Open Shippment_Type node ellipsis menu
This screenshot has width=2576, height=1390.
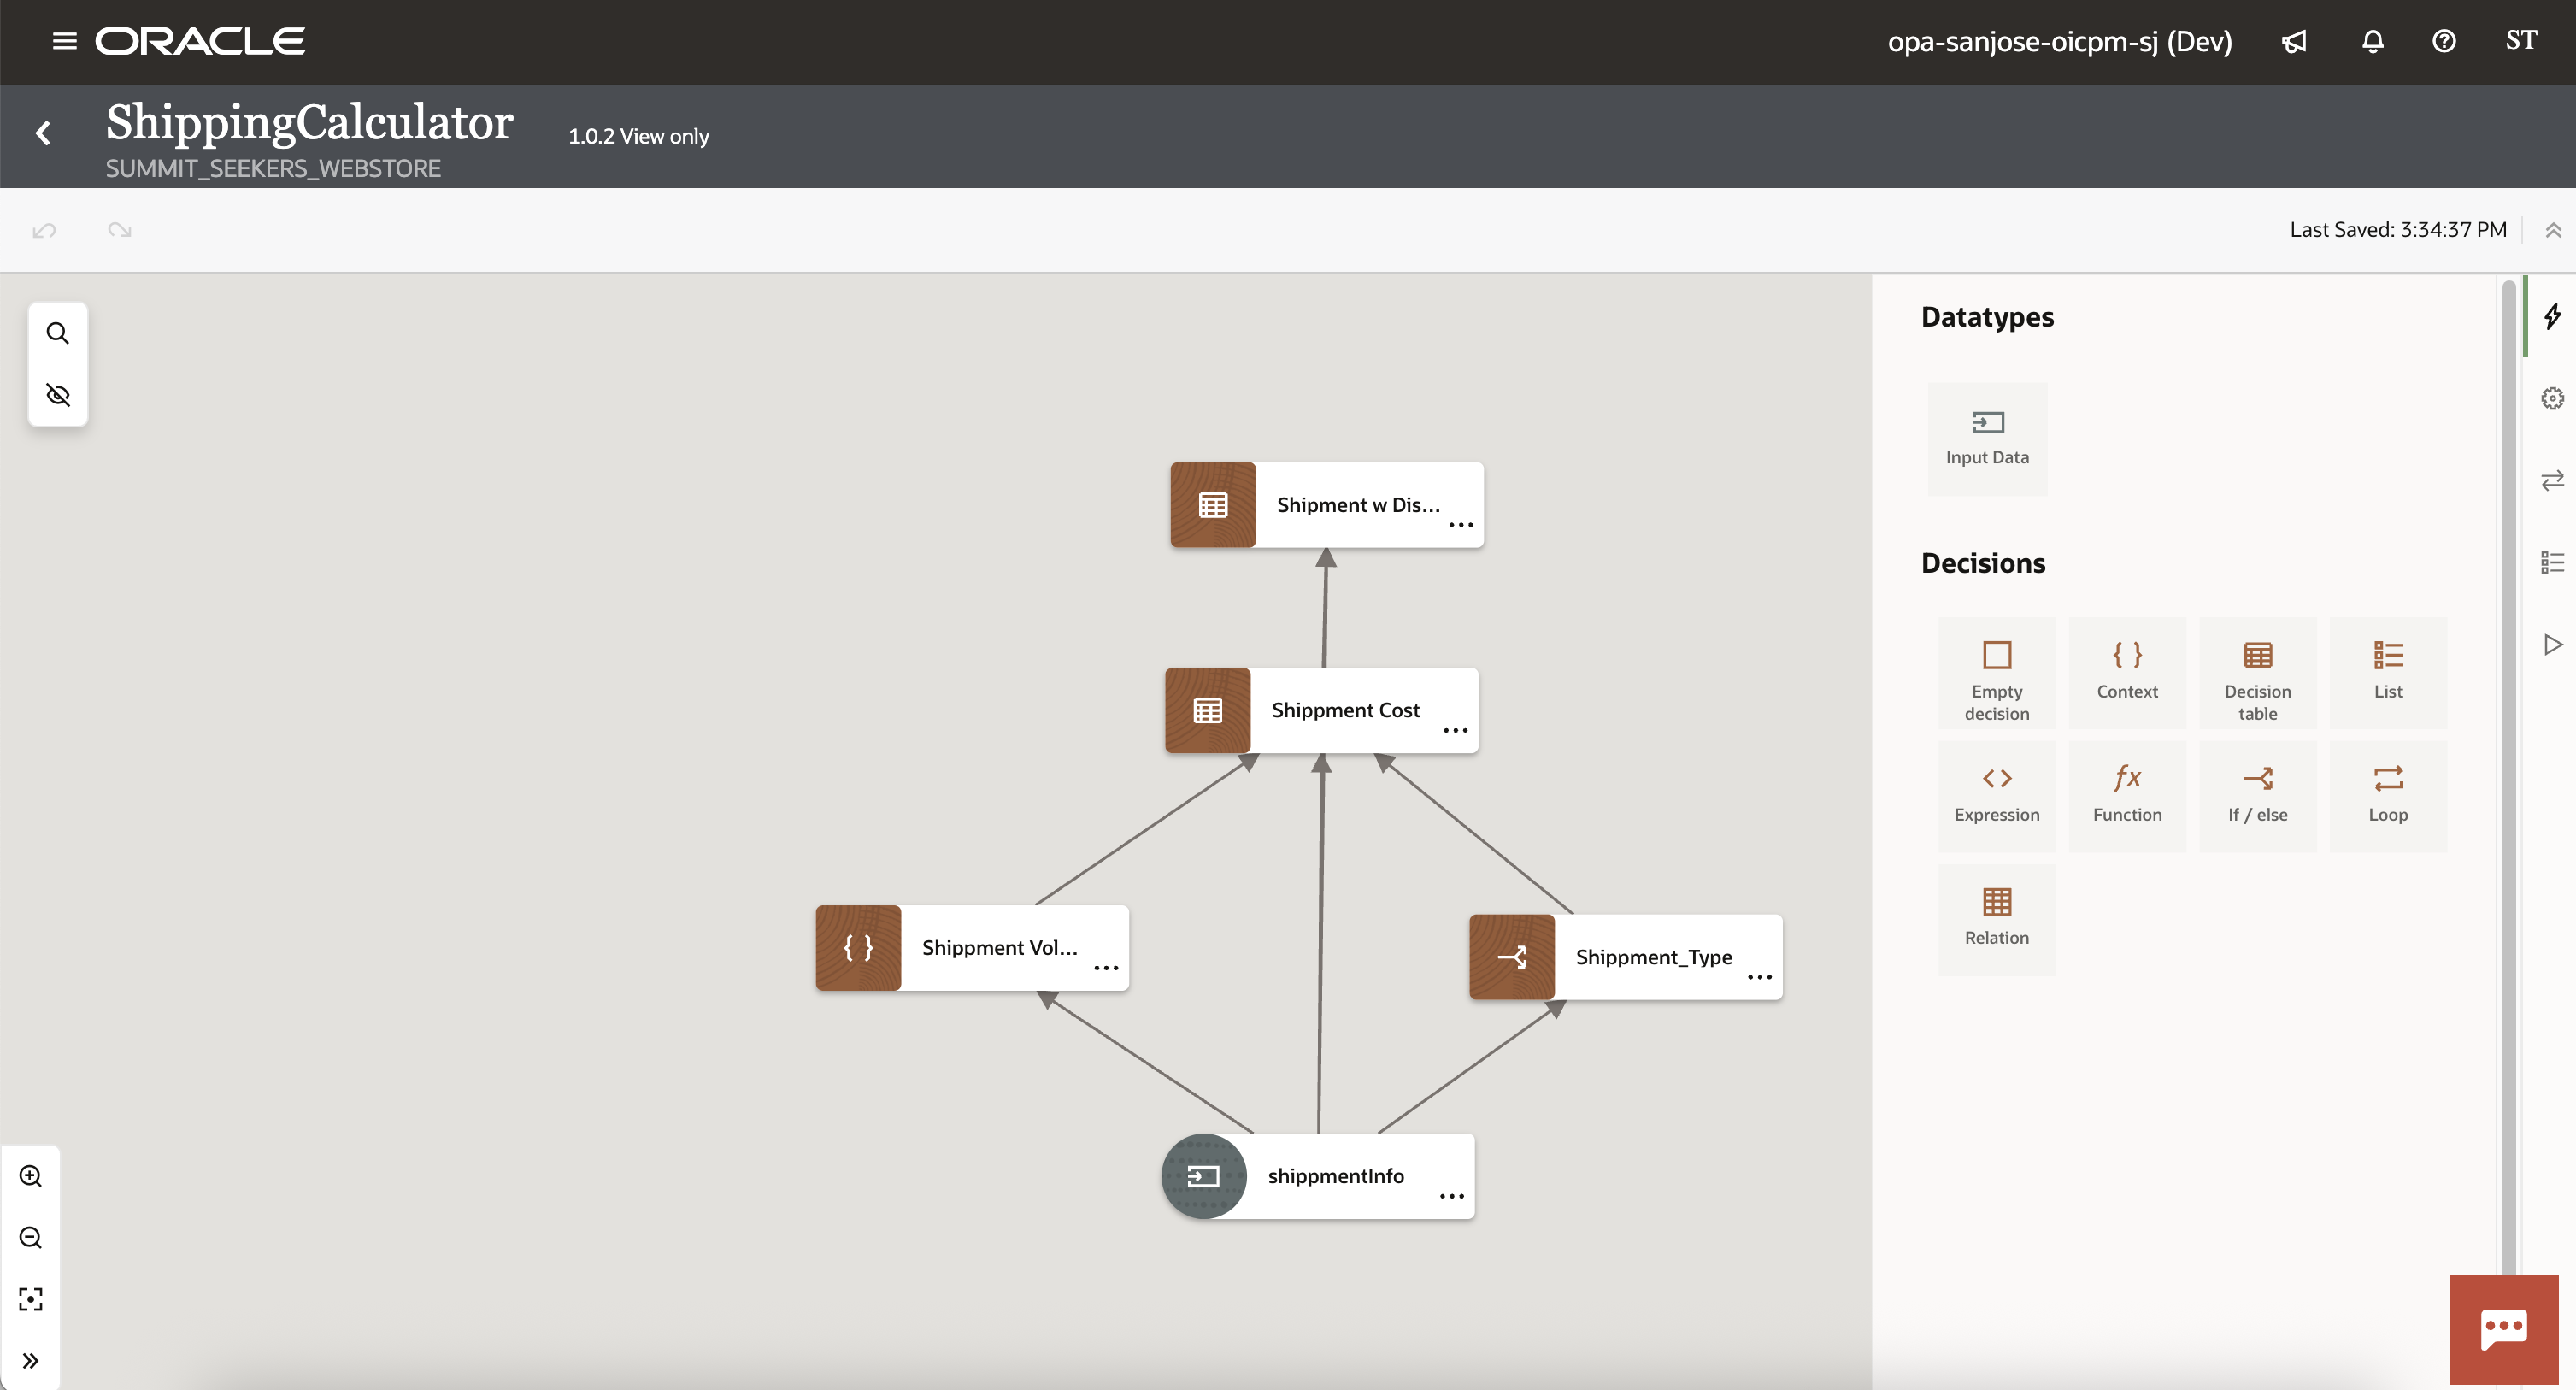tap(1759, 978)
